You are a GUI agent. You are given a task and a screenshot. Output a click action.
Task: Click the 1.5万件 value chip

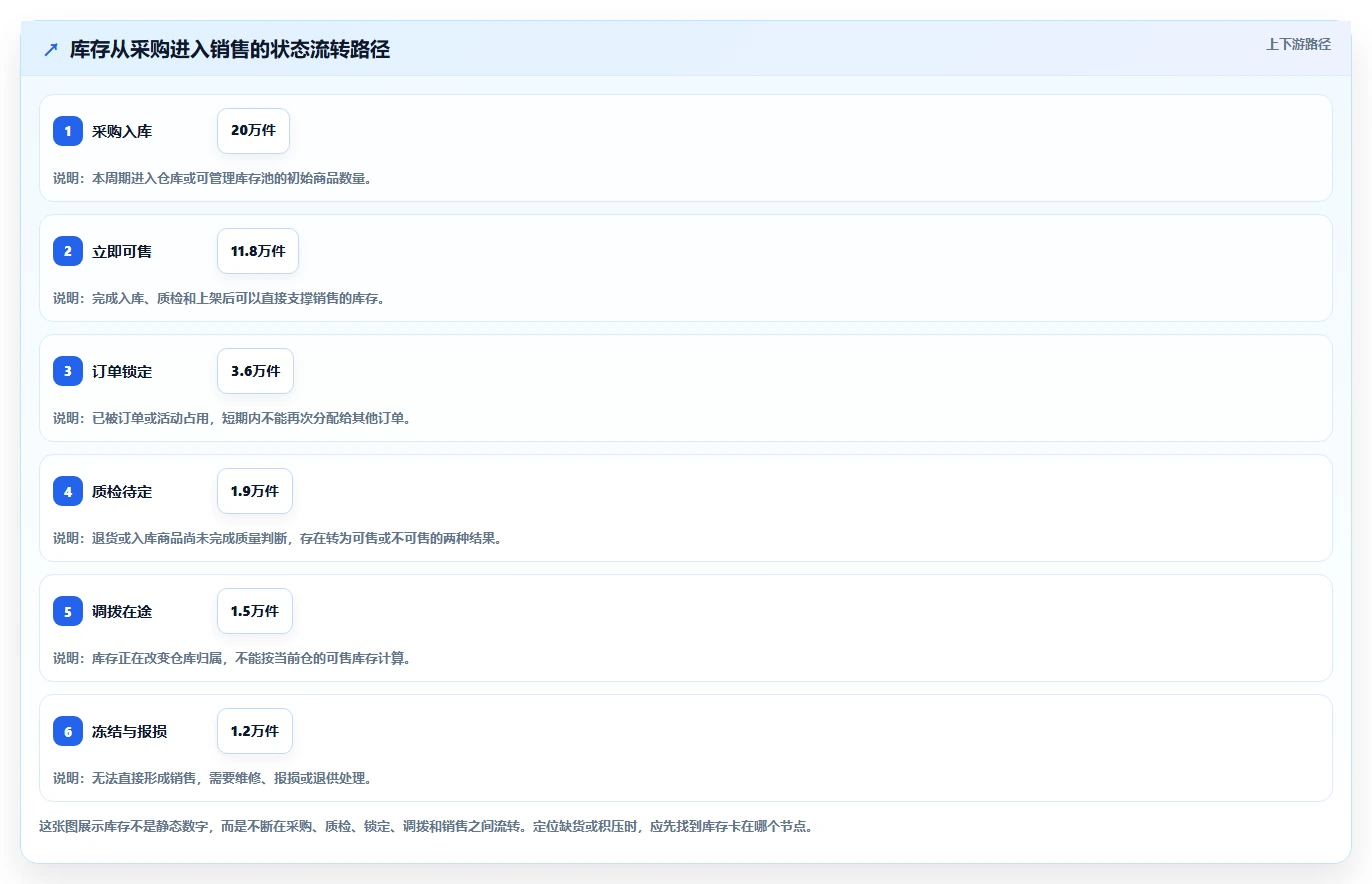click(255, 611)
